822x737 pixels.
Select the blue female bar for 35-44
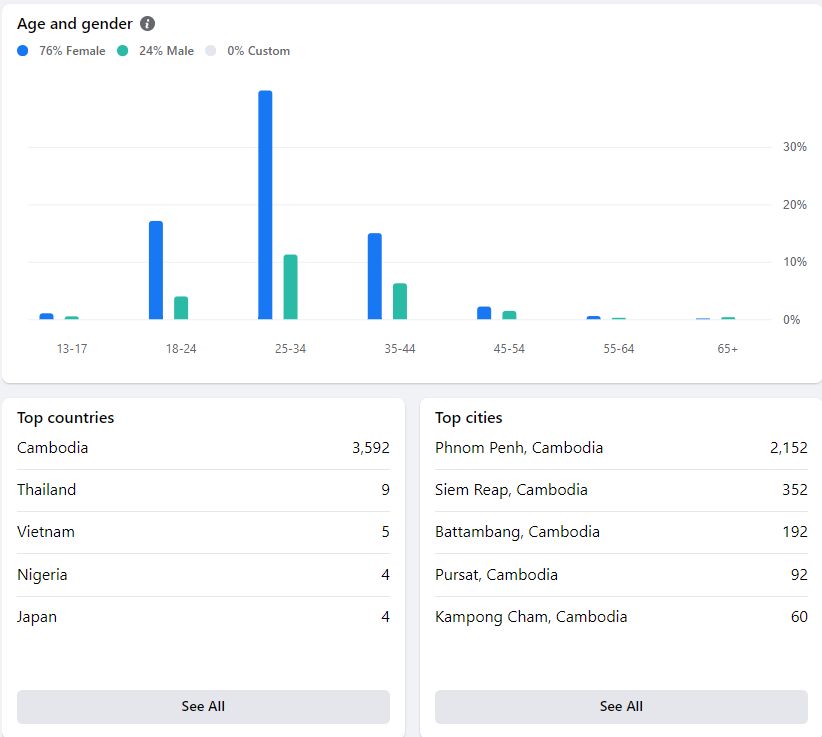pyautogui.click(x=375, y=276)
